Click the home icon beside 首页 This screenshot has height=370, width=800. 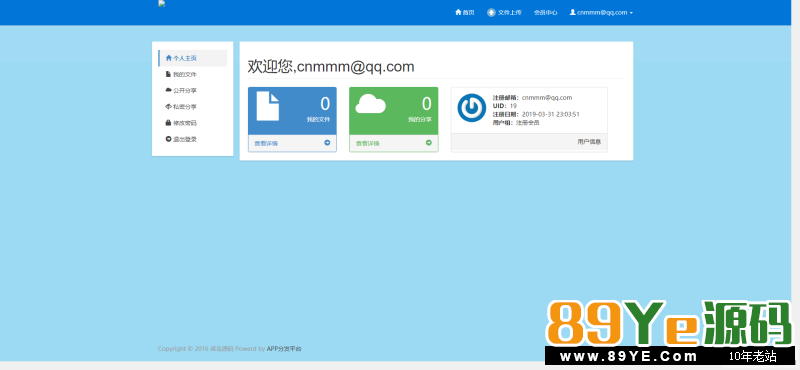pyautogui.click(x=458, y=12)
